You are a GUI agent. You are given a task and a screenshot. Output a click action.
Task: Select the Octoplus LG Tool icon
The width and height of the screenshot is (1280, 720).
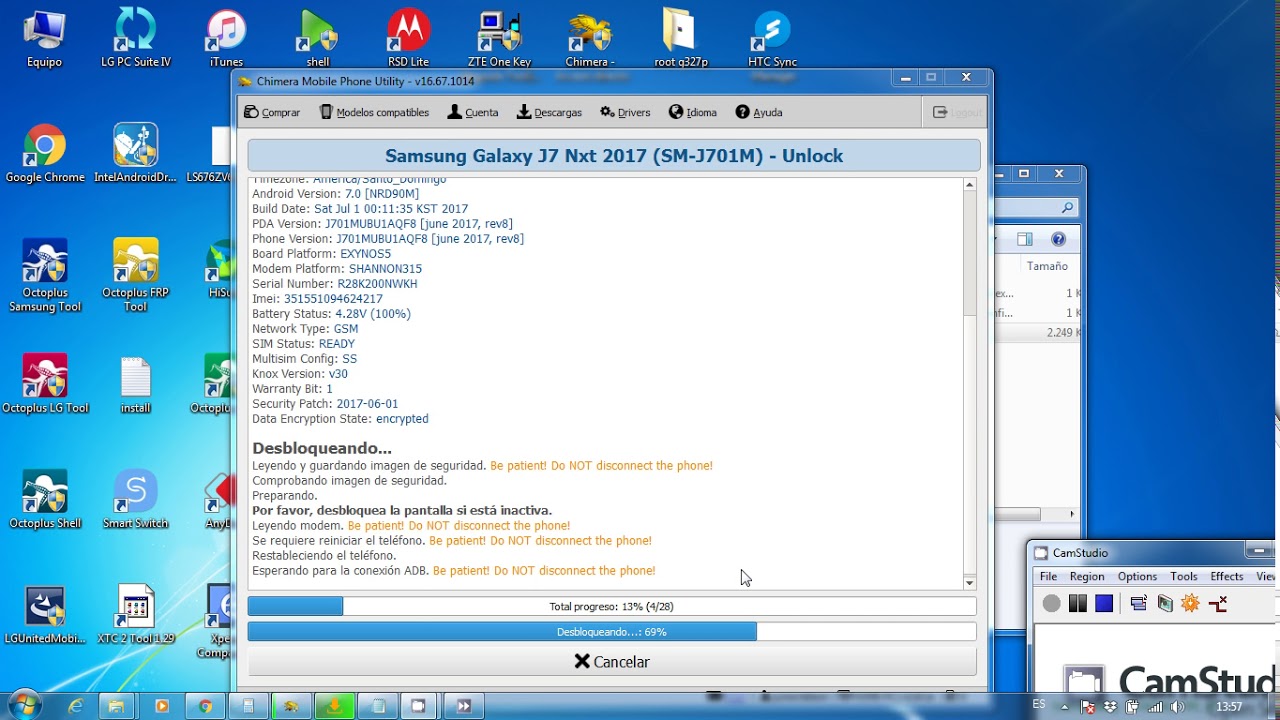coord(45,383)
